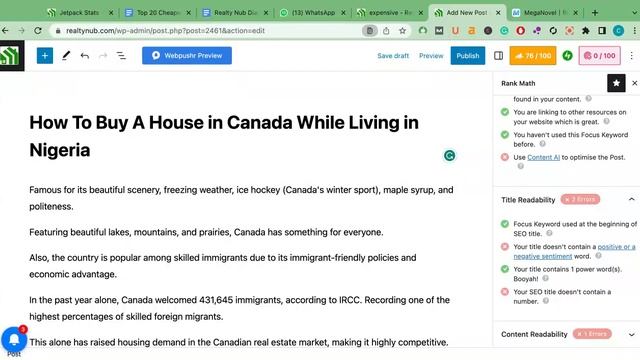
Task: Toggle browser side panel icon
Action: [x=602, y=31]
